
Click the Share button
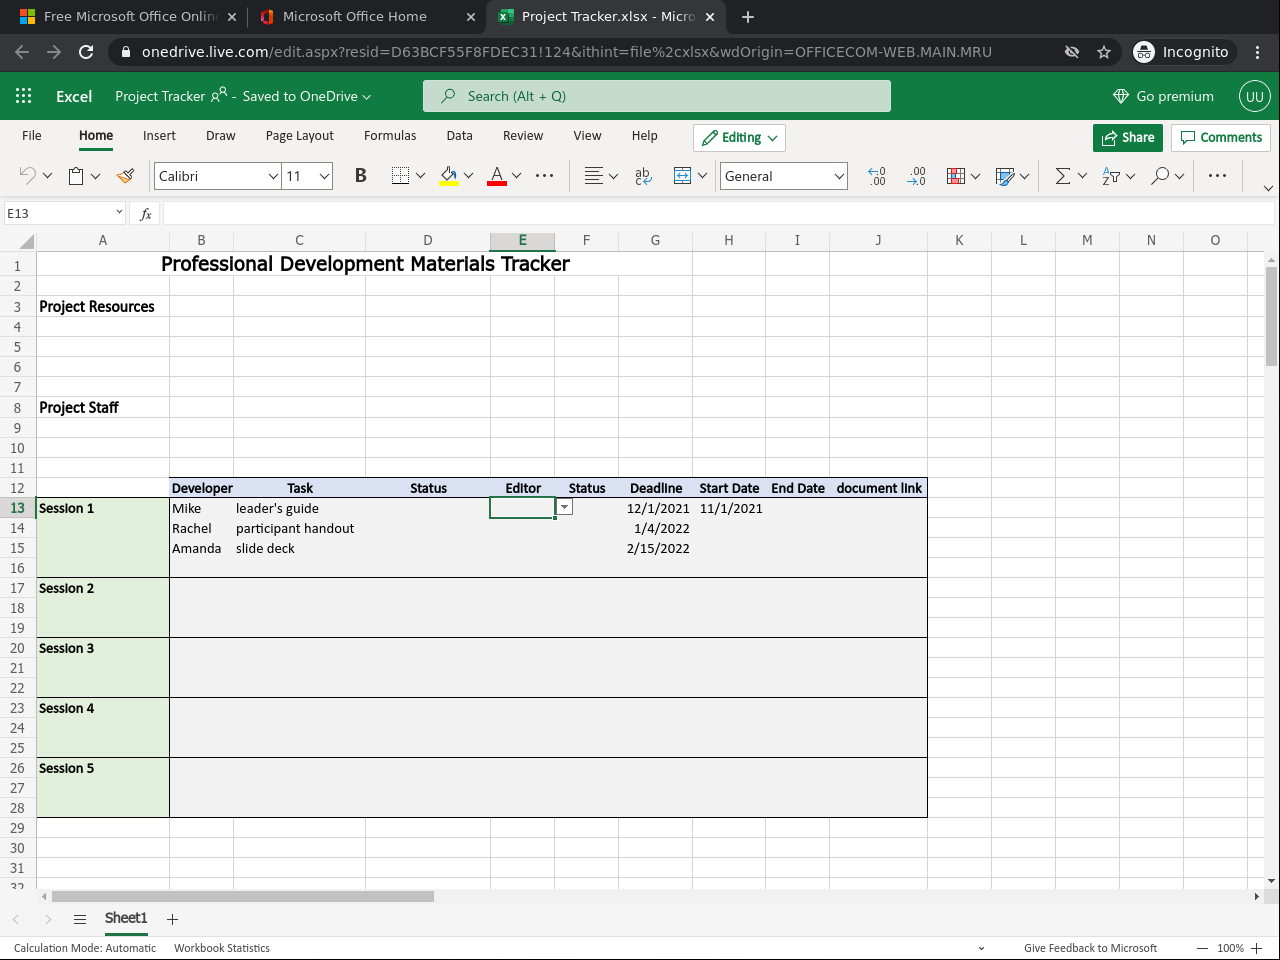click(x=1128, y=137)
